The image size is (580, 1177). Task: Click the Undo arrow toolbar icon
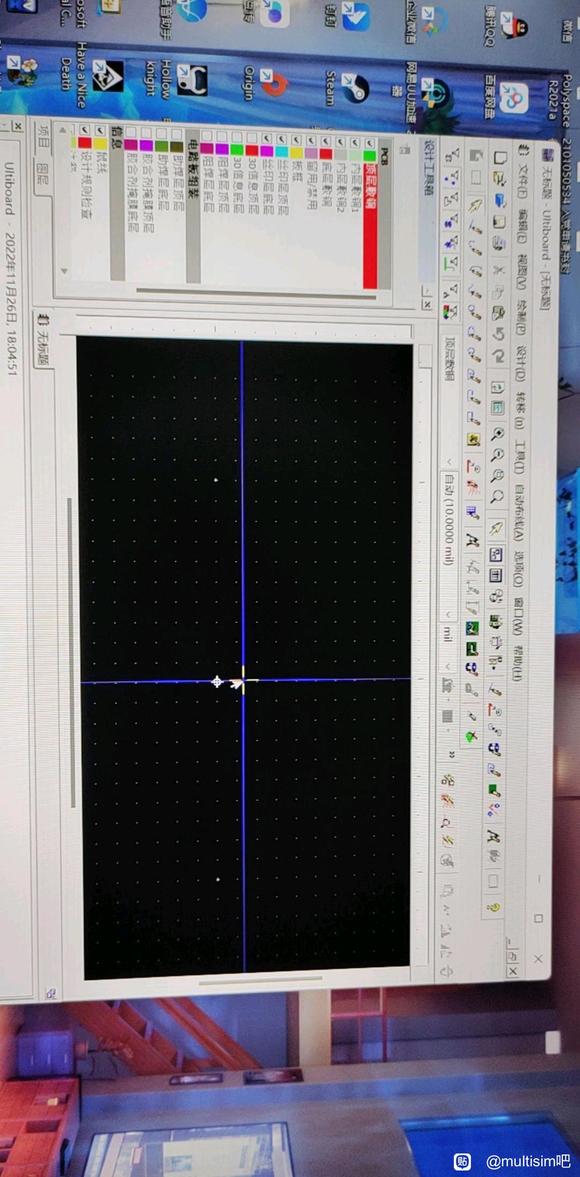coord(499,334)
